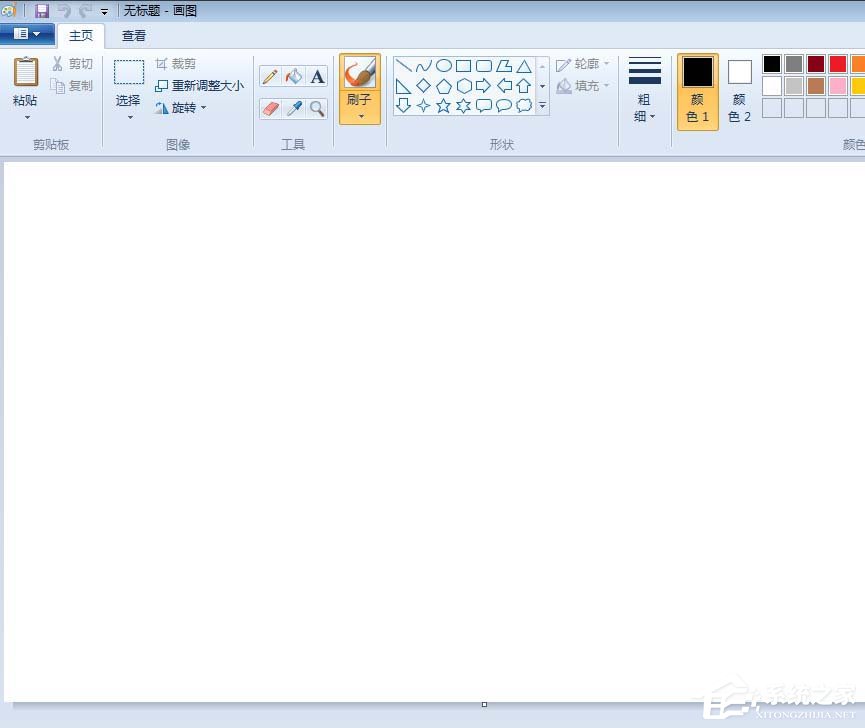
Task: Choose the Down arrow shape
Action: 403,105
